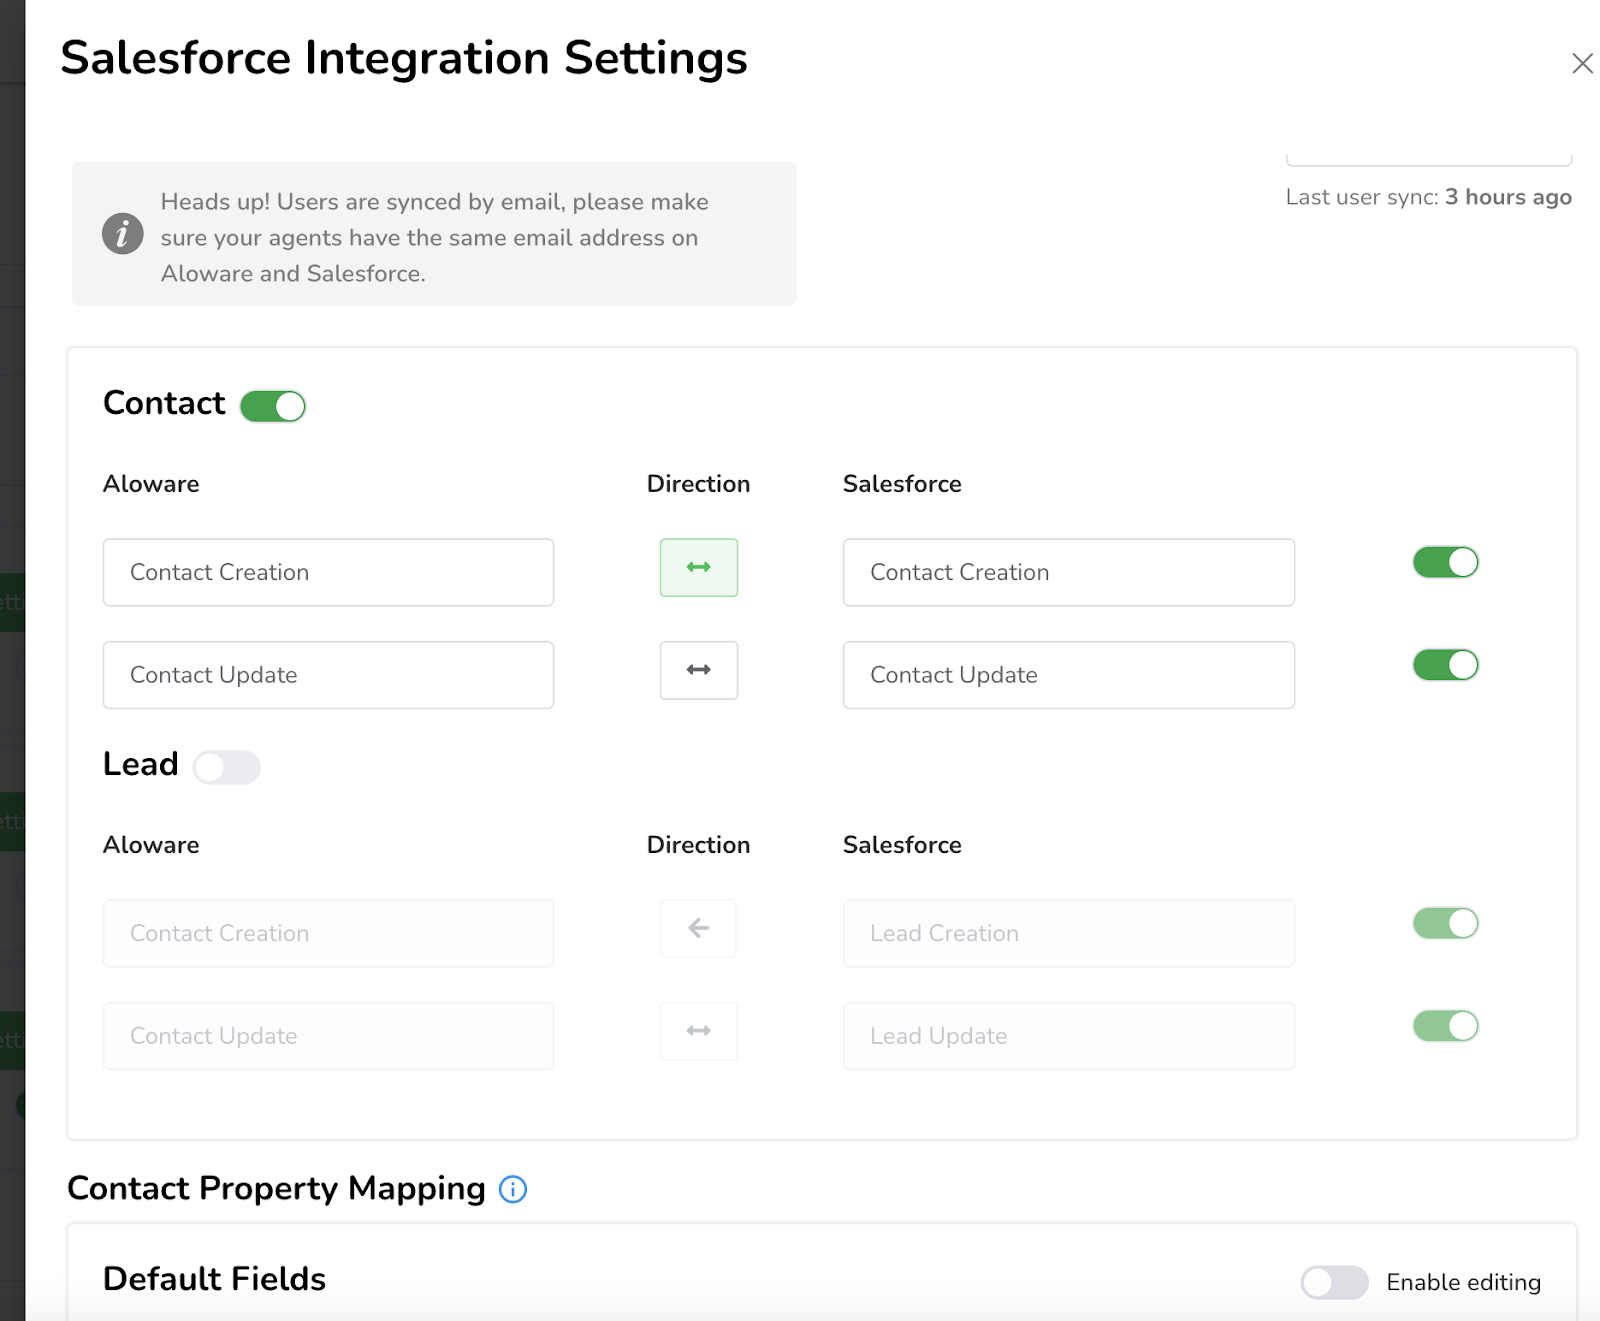Click the Lead Creation left arrow direction button

(x=699, y=928)
